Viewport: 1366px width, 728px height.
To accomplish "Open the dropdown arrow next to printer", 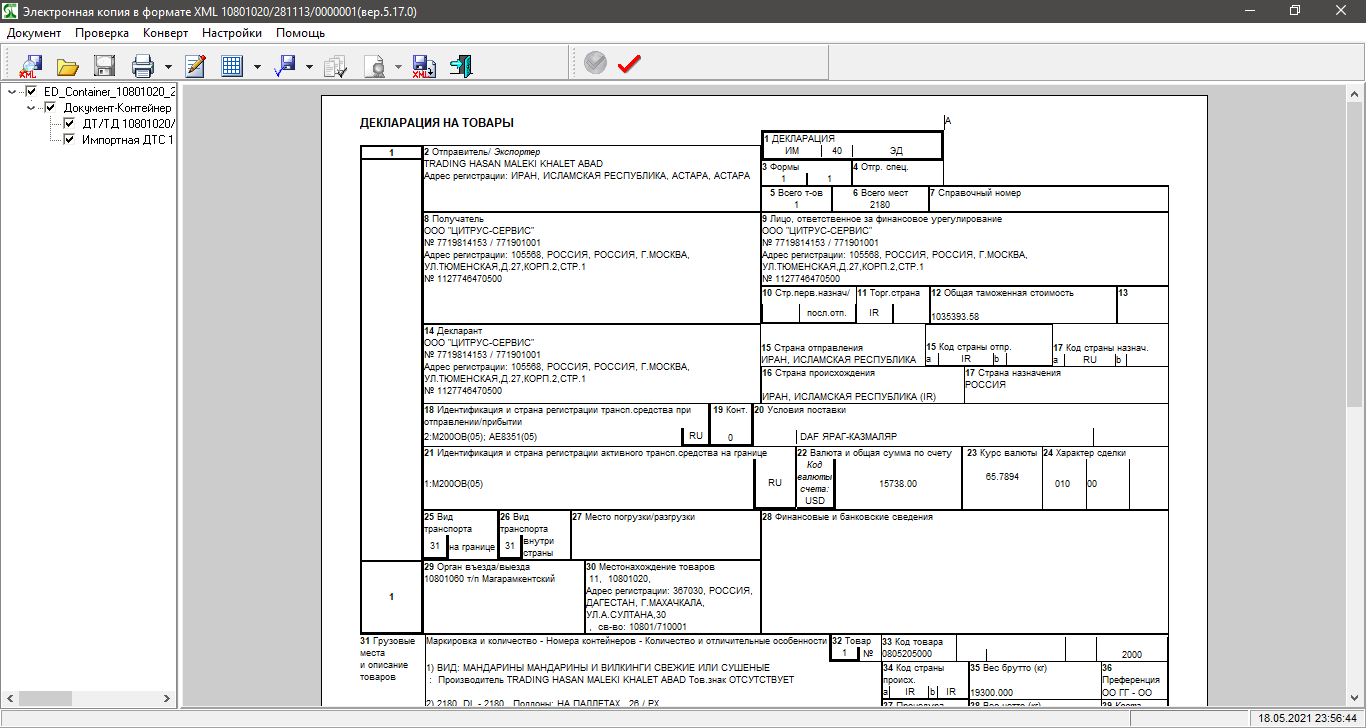I will point(168,67).
